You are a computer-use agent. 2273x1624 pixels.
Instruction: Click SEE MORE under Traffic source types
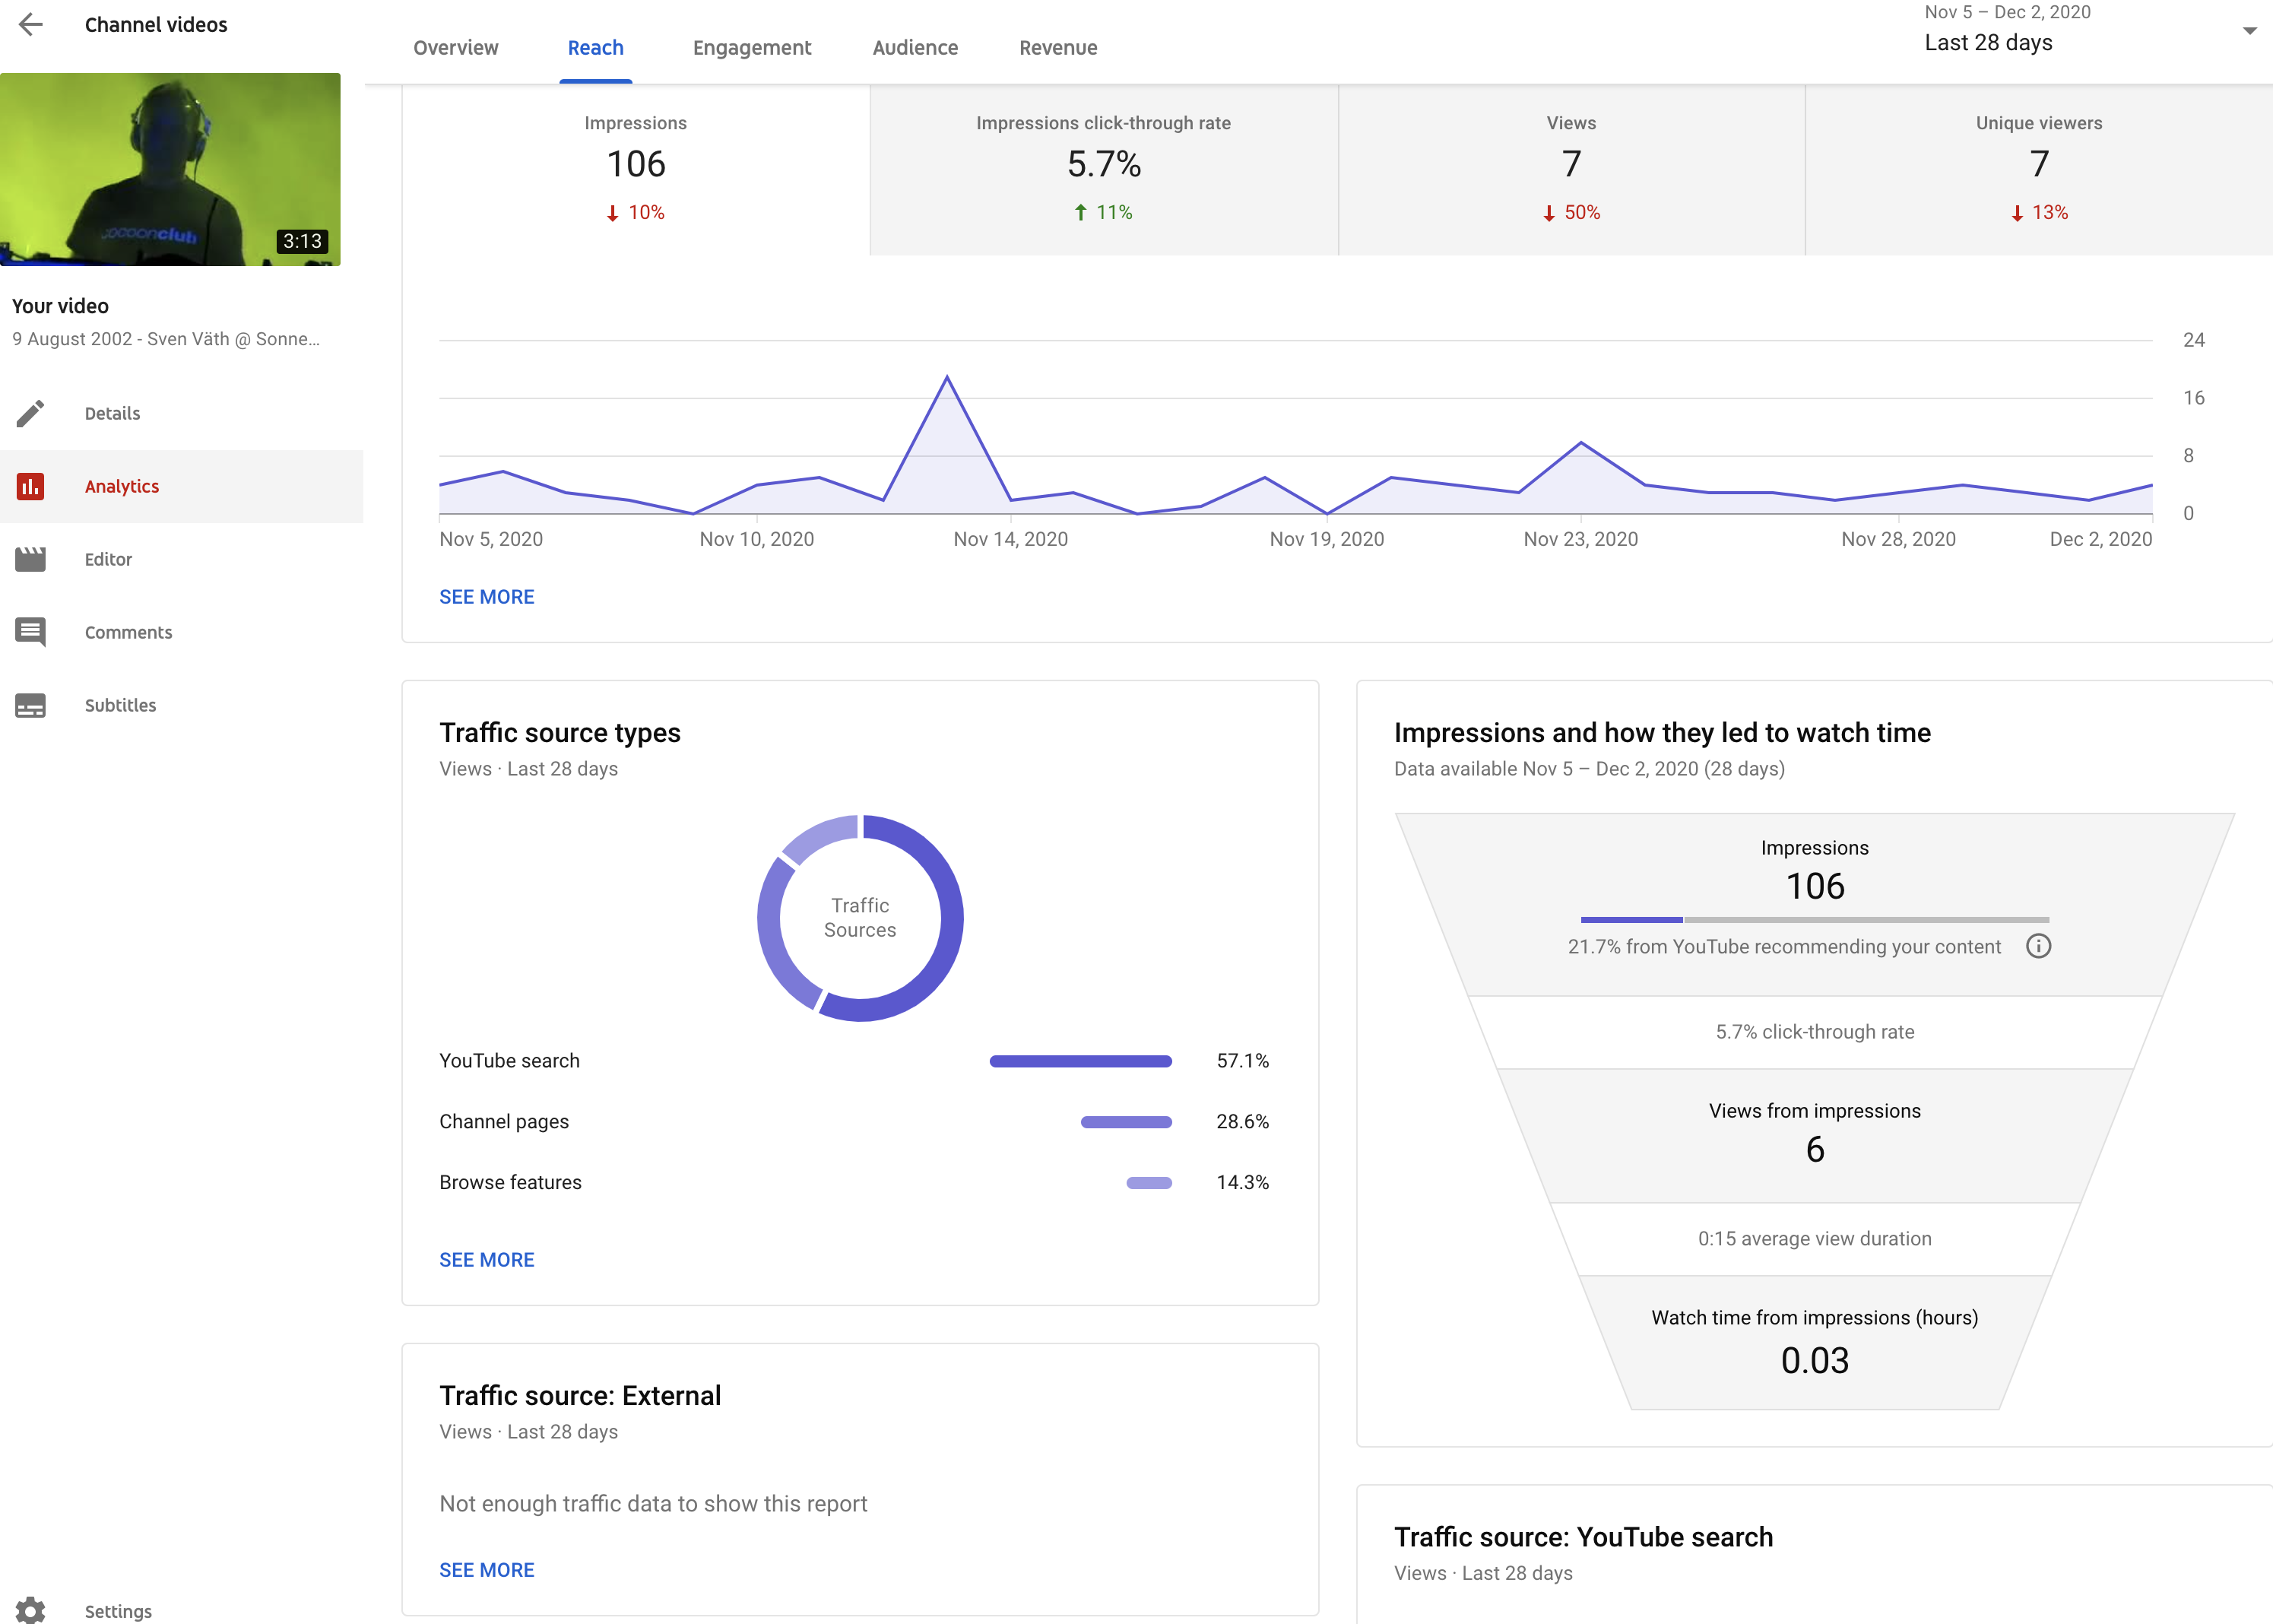[x=487, y=1260]
